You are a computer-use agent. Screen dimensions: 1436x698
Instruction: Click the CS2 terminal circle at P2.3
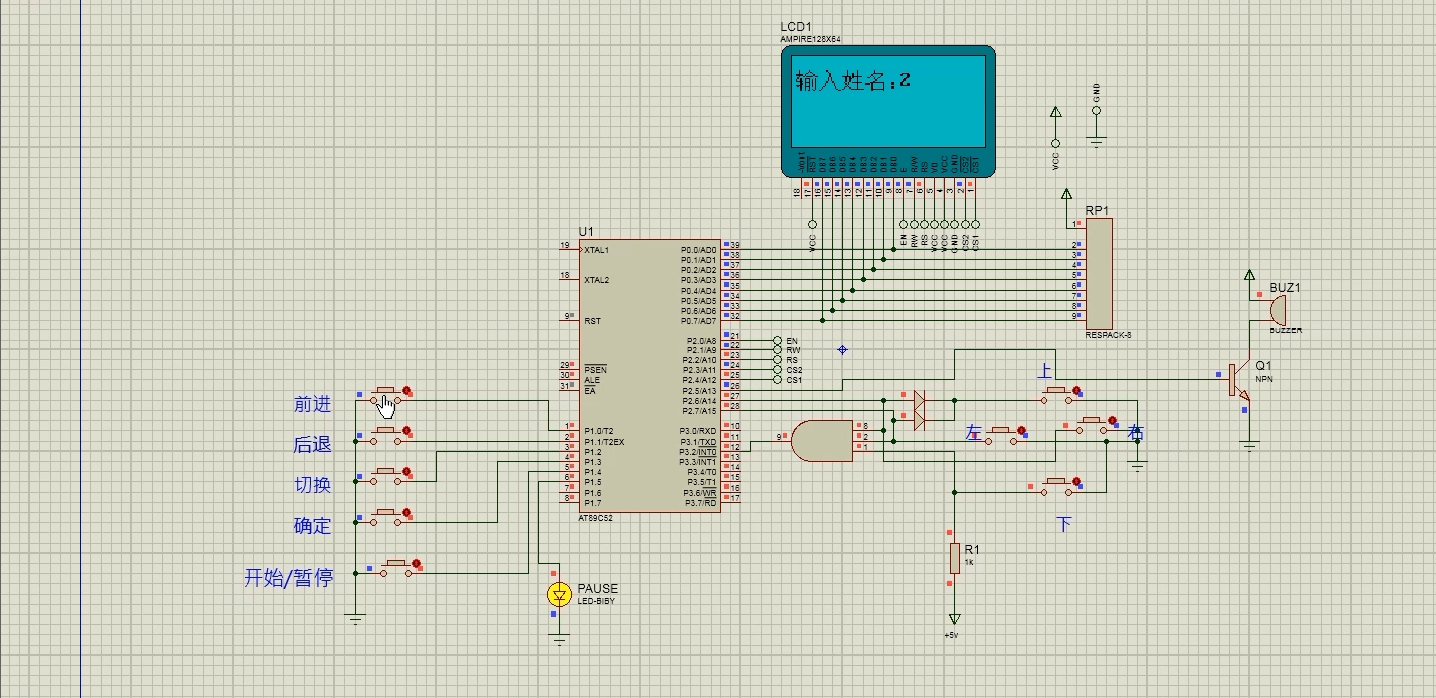777,371
